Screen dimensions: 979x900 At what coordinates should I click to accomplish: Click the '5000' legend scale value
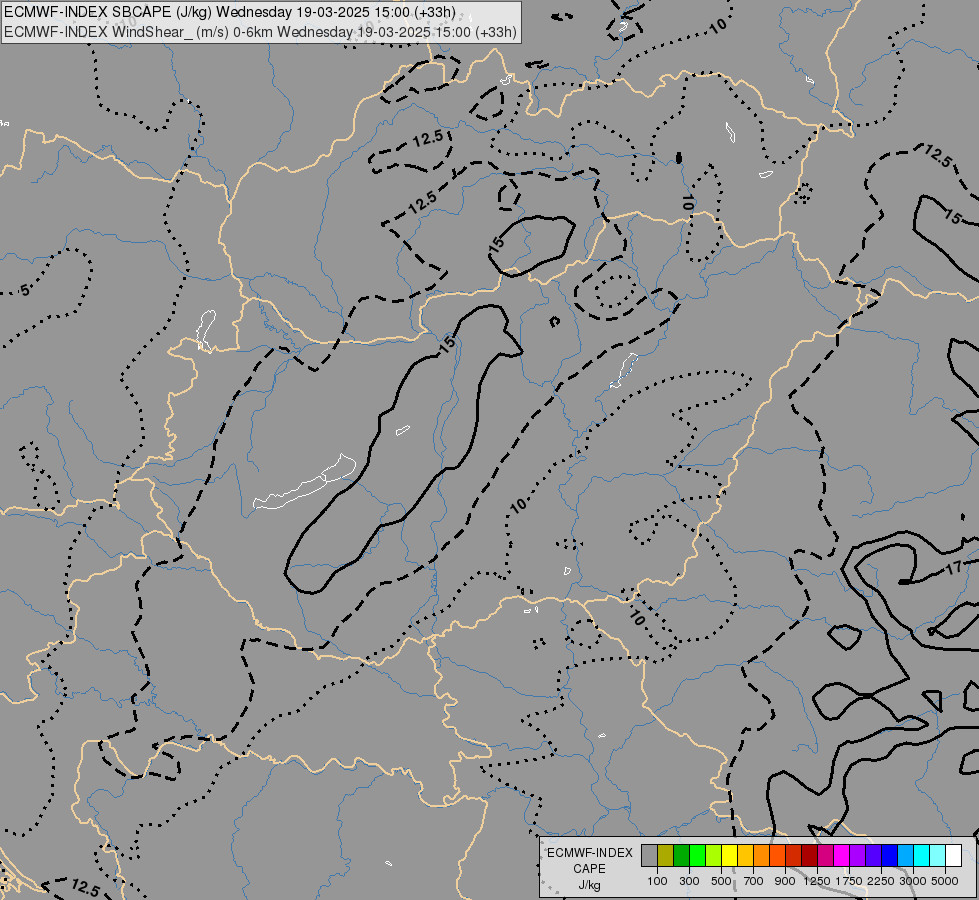(945, 881)
